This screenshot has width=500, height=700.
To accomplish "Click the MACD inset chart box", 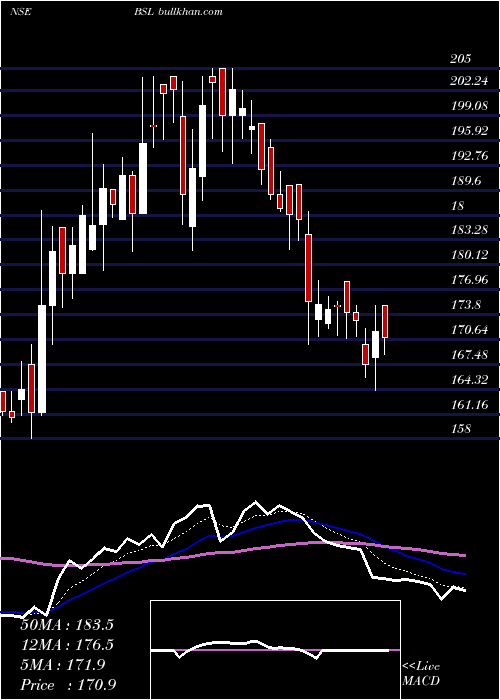I will point(275,650).
